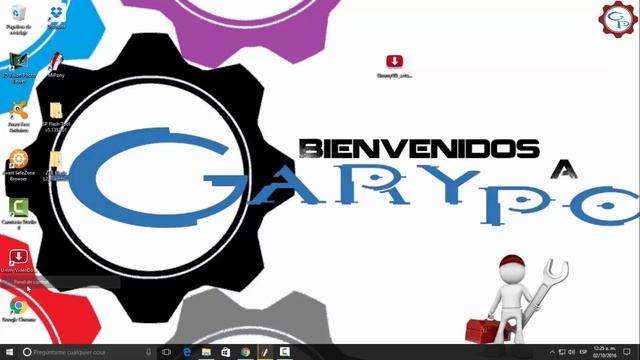
Task: Open the taskbar clock and date
Action: click(605, 352)
